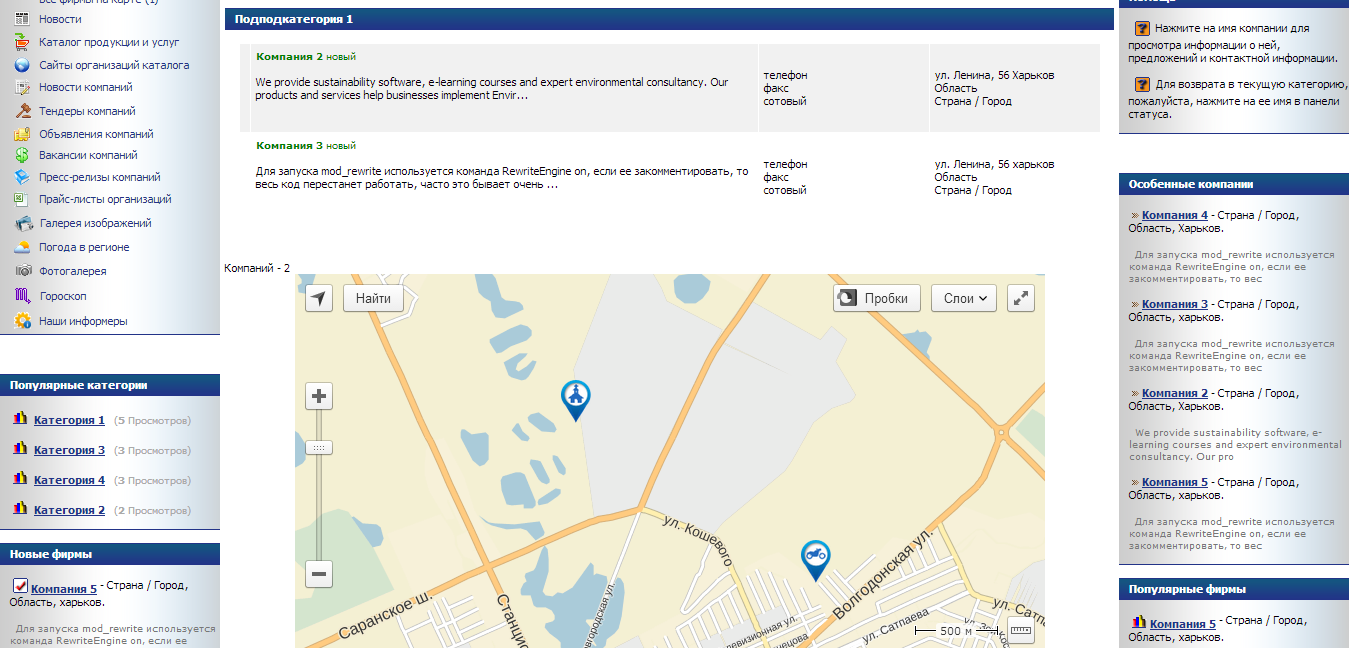
Task: Click the chart icon beside Популярные фирмы Компания 5
Action: (1139, 623)
